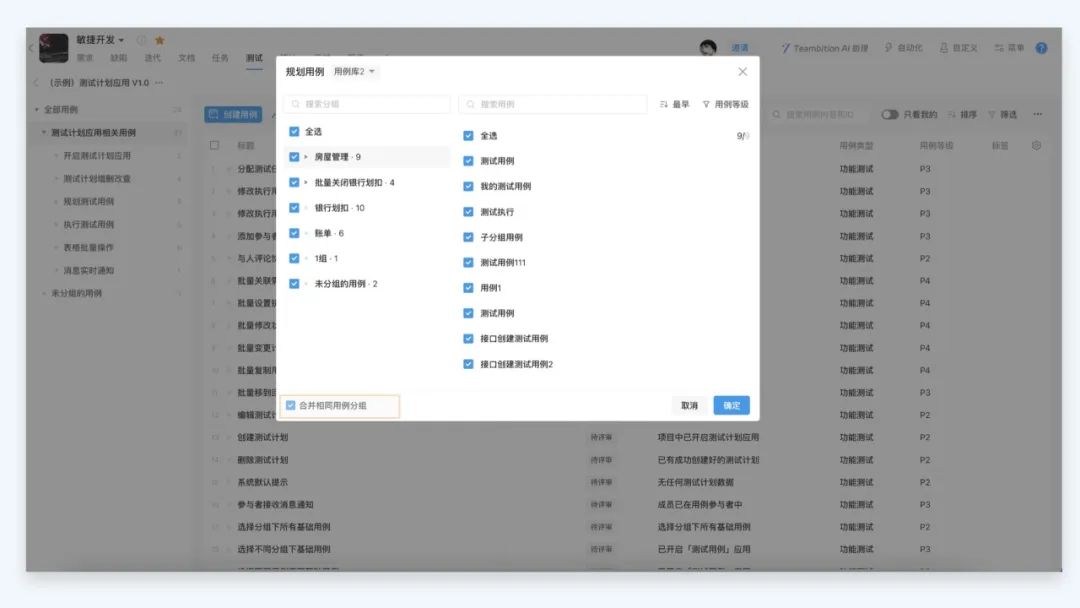Open the 自动化 automation icon
Viewport: 1080px width, 608px height.
[x=888, y=48]
